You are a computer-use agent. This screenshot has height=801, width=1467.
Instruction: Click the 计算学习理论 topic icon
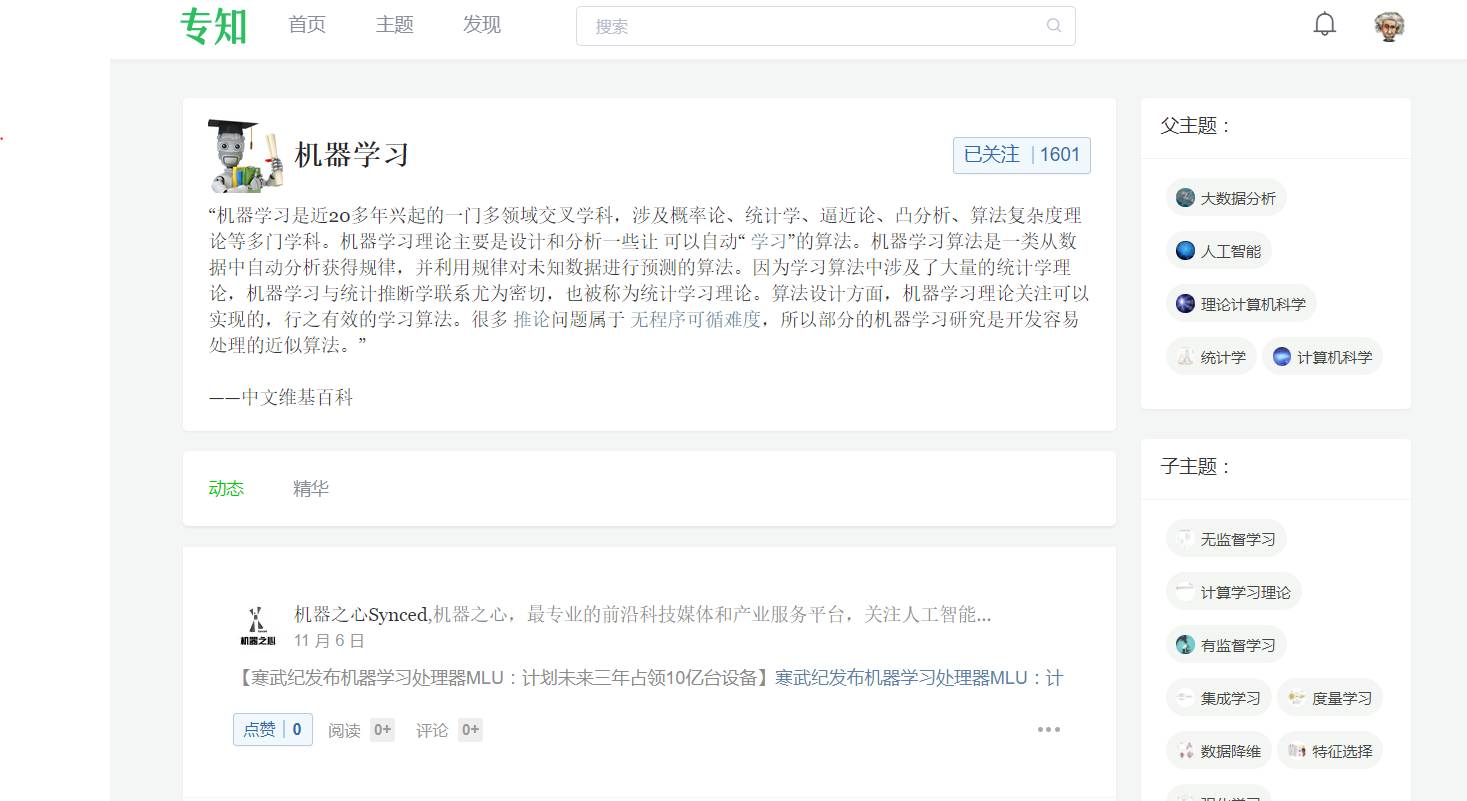(1185, 592)
